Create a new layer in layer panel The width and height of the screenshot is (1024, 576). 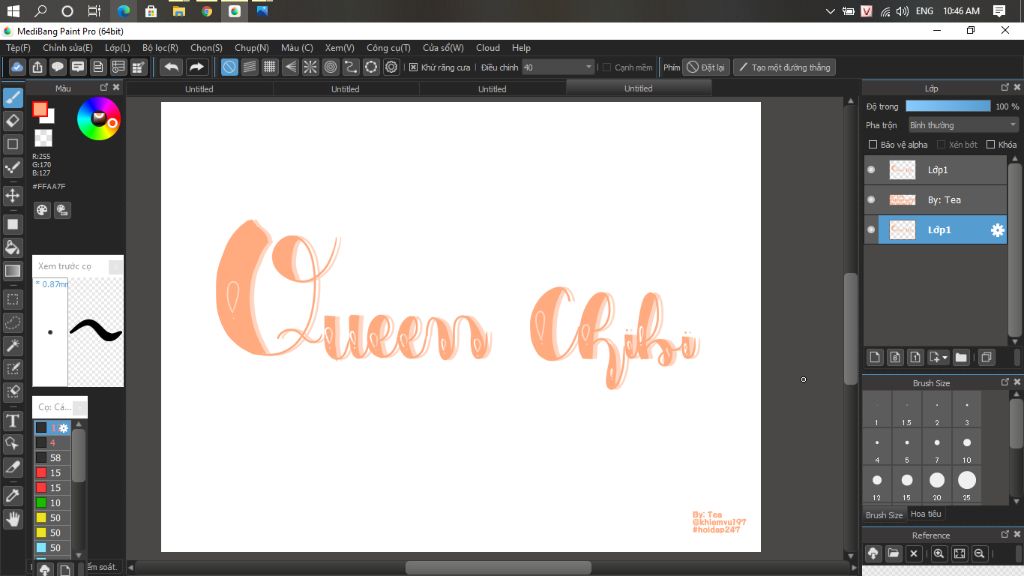point(875,357)
